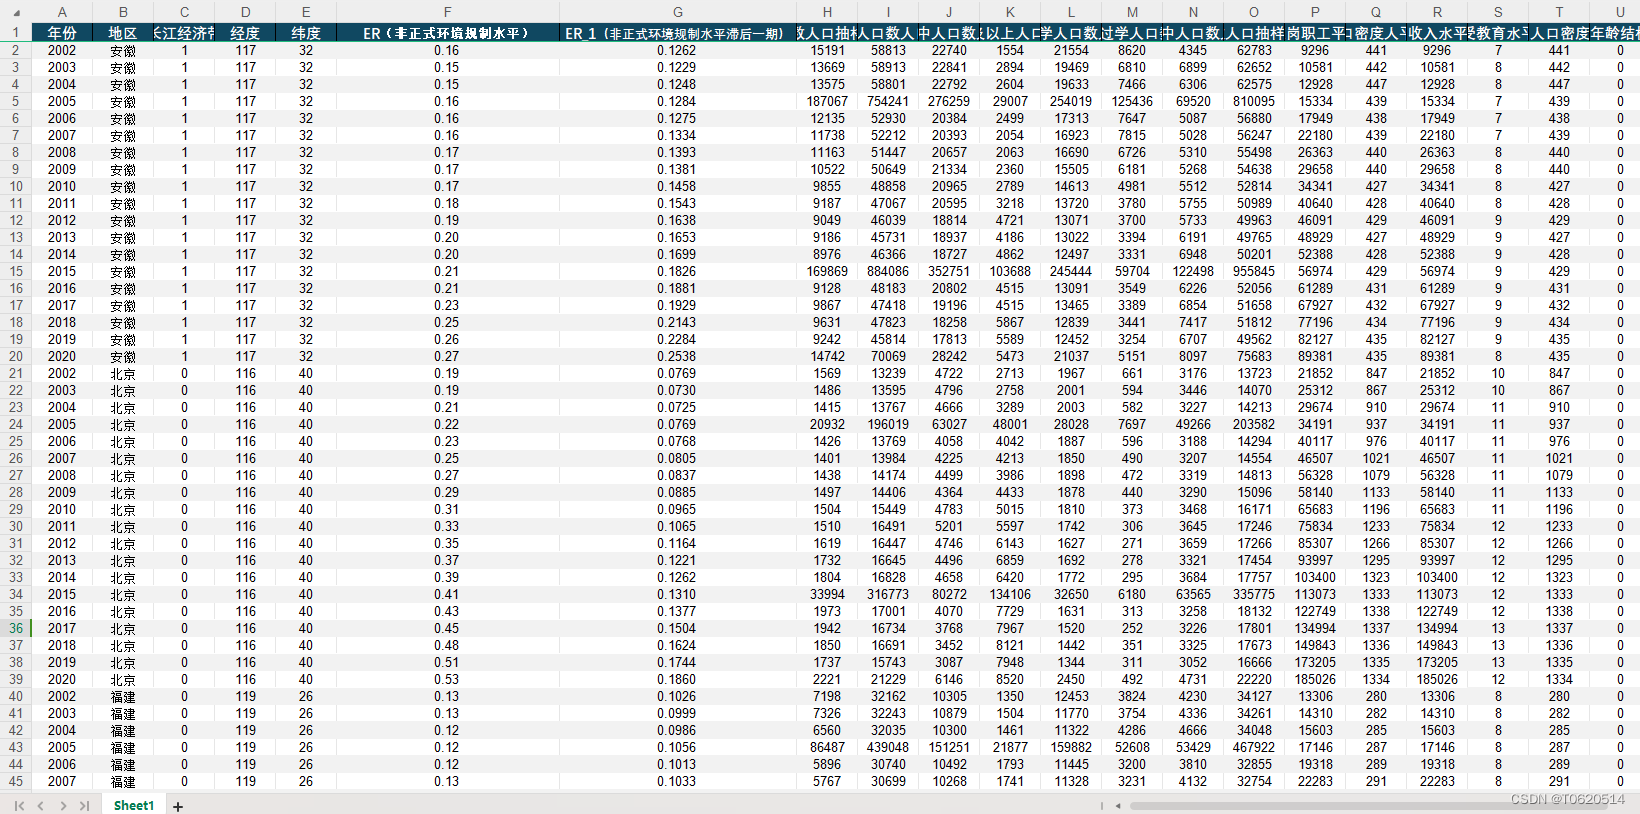
Task: Click 安徽 in row 2
Action: 123,50
